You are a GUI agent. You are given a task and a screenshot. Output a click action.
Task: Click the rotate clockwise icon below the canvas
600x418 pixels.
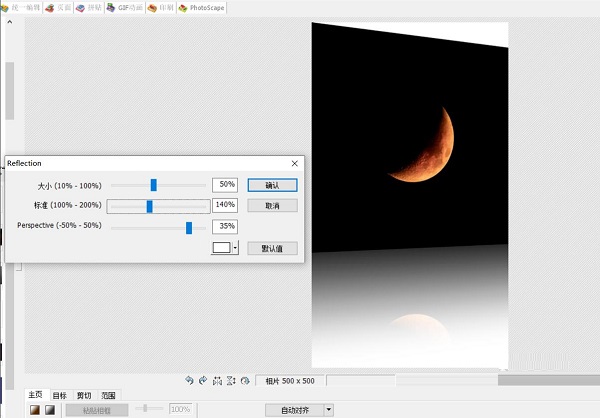pyautogui.click(x=203, y=380)
